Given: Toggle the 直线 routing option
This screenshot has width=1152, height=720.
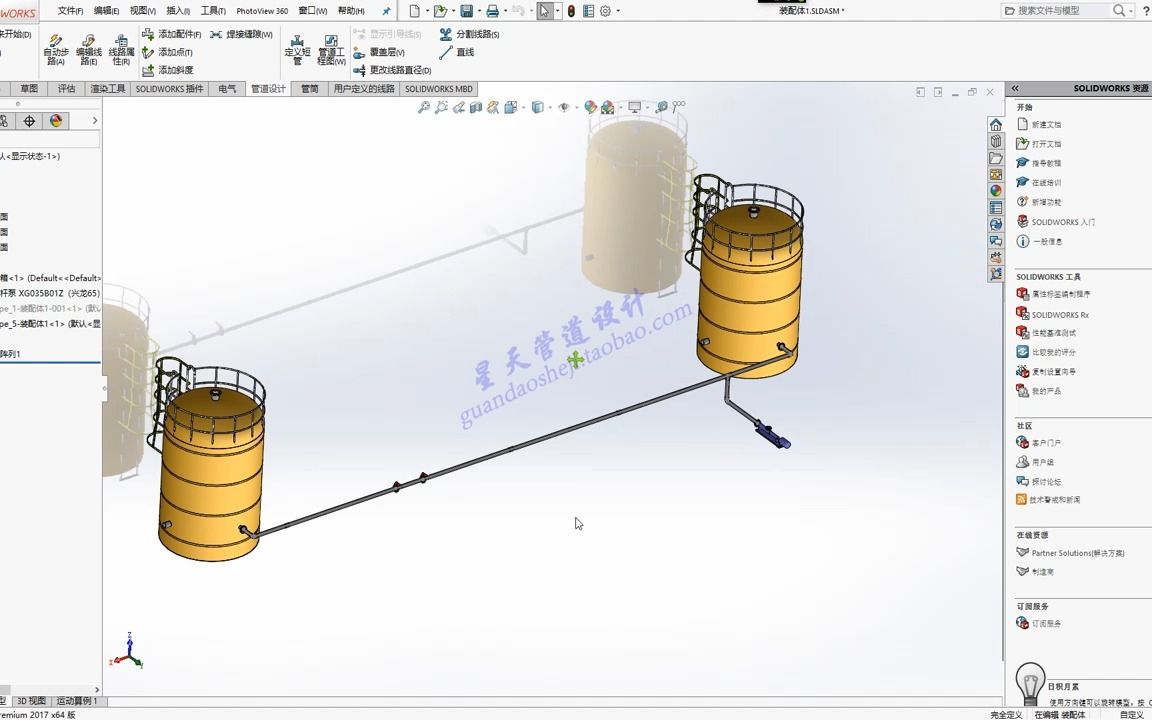Looking at the screenshot, I should 463,52.
